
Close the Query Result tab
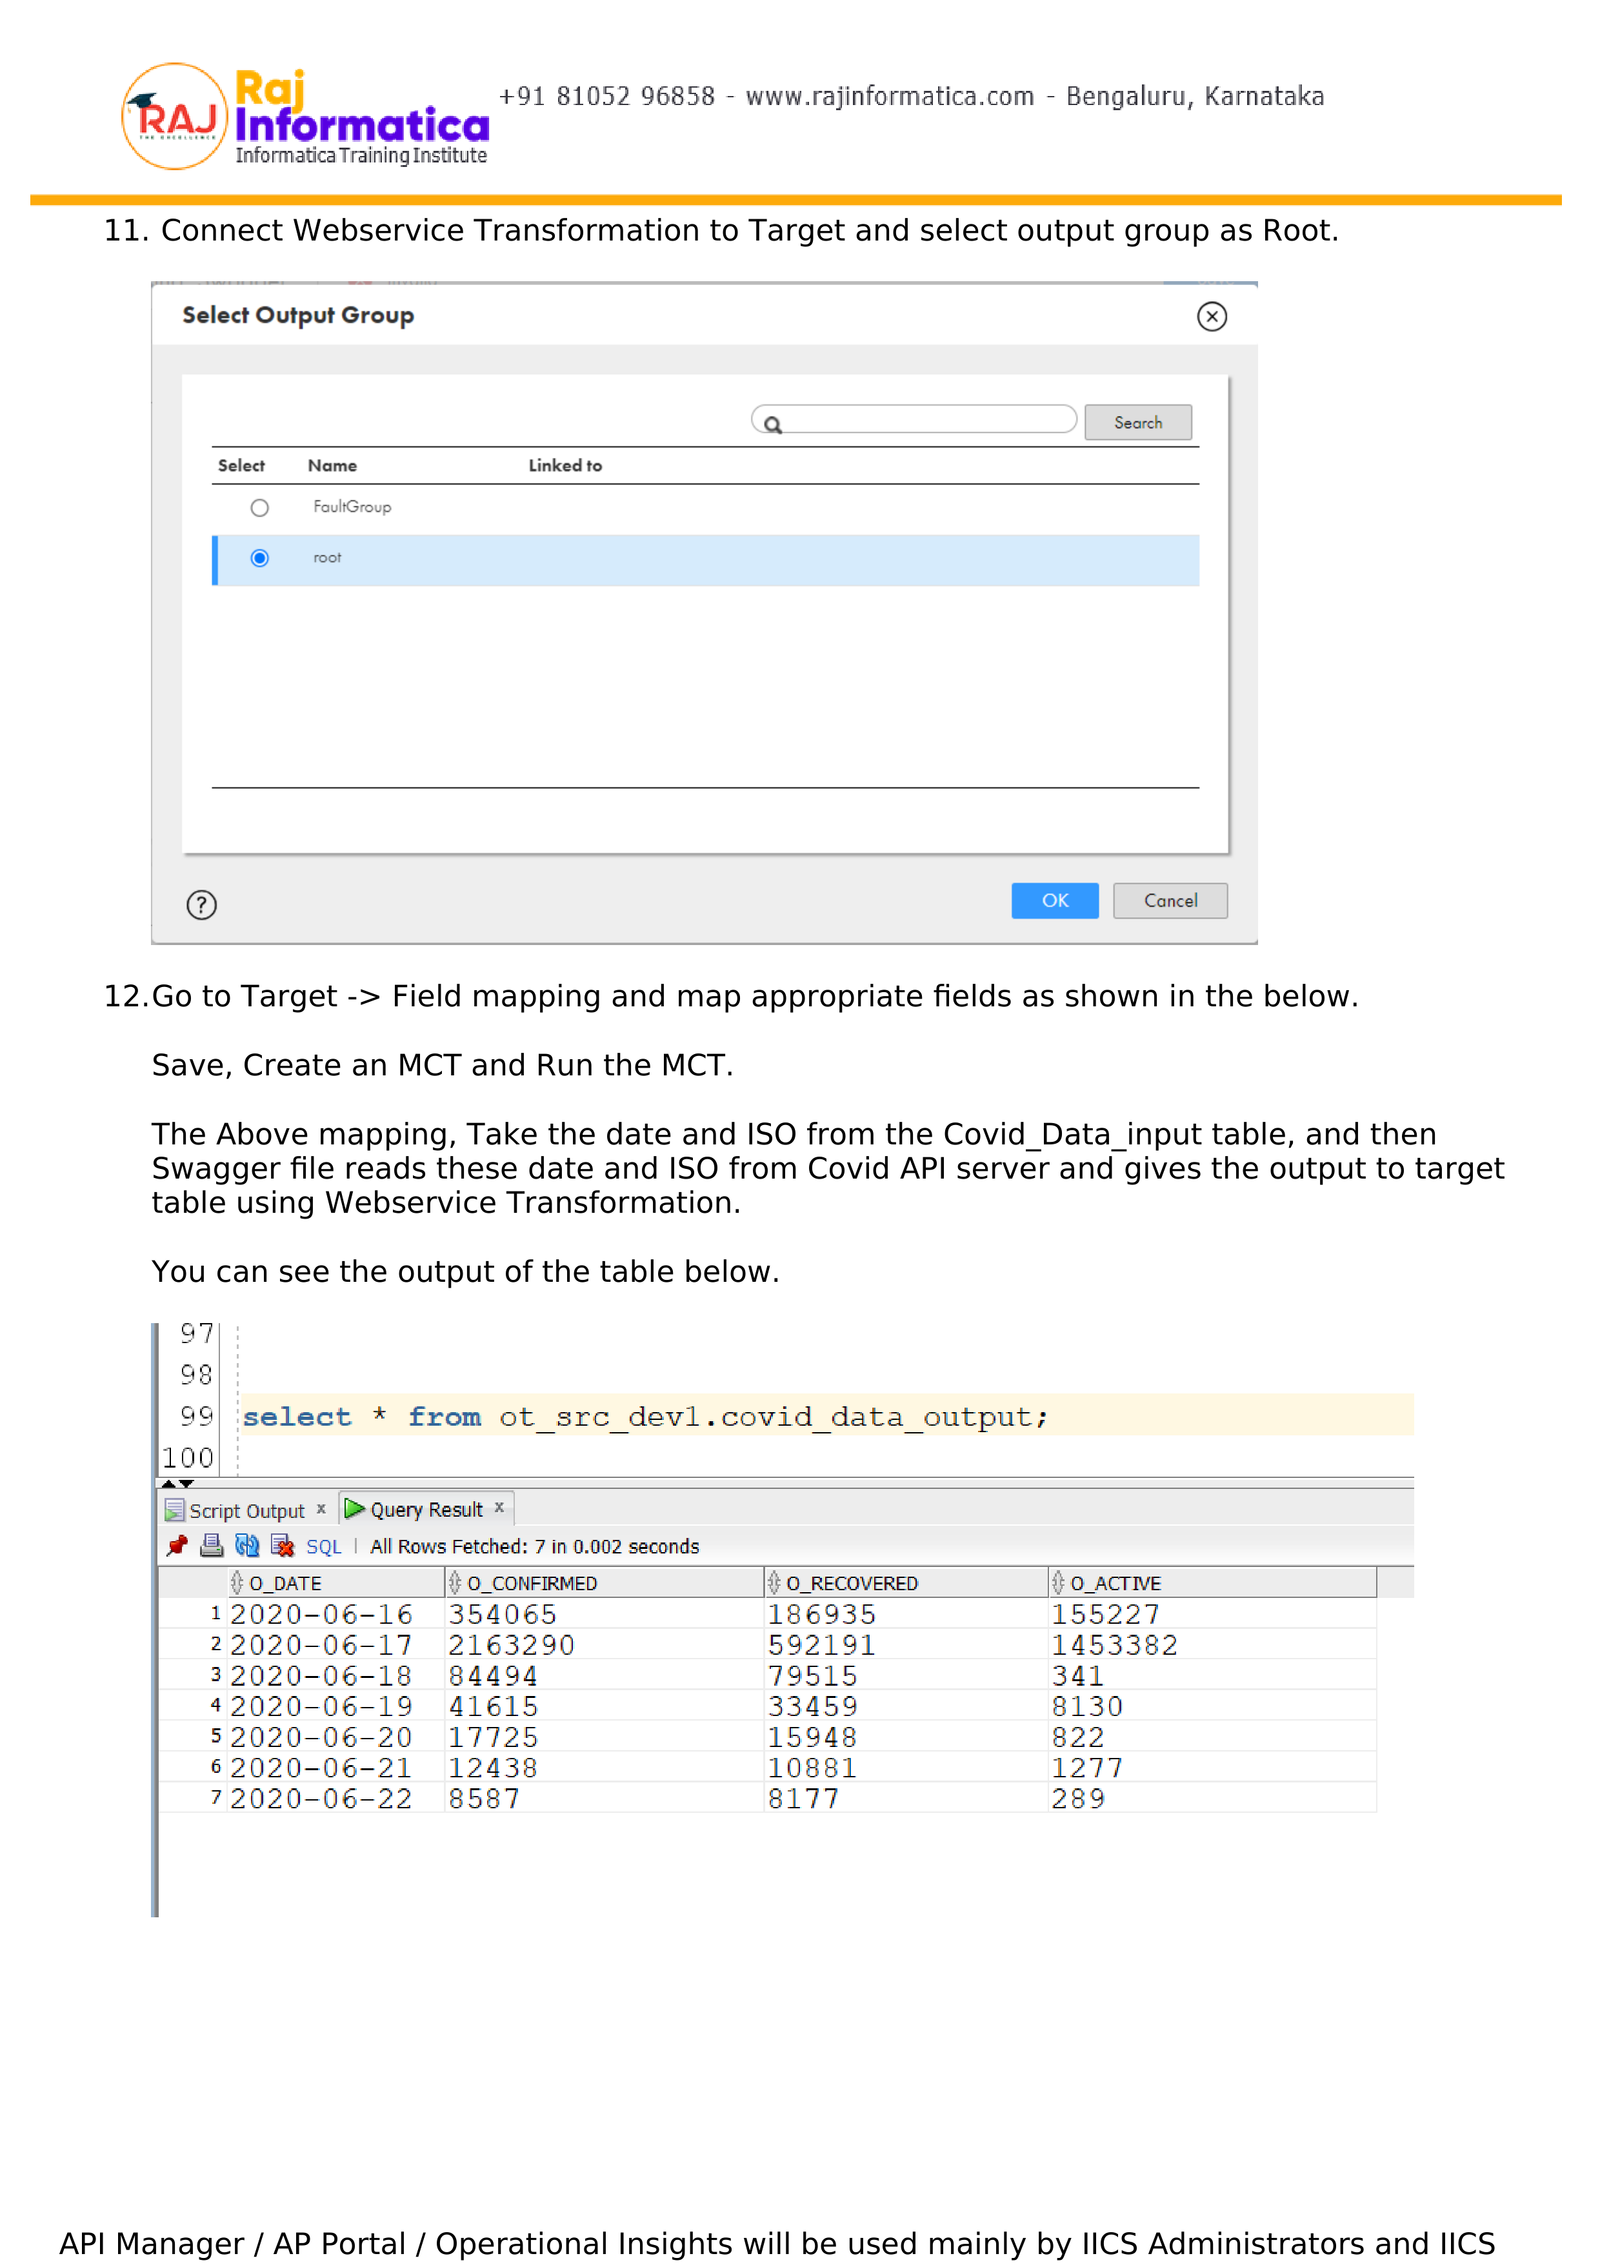click(x=499, y=1508)
